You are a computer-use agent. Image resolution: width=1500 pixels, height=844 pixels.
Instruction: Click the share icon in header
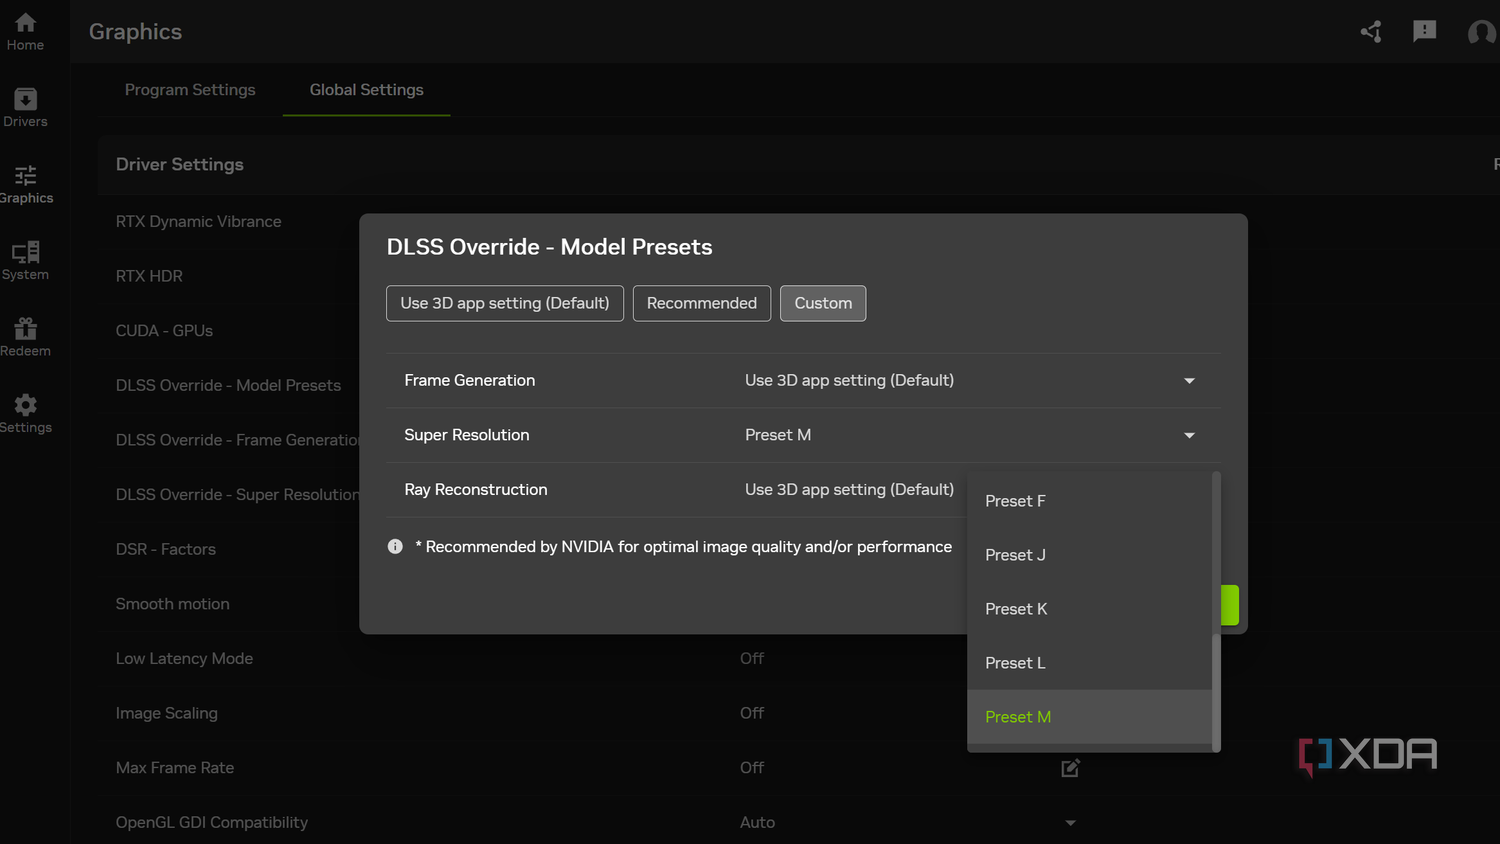[x=1371, y=32]
